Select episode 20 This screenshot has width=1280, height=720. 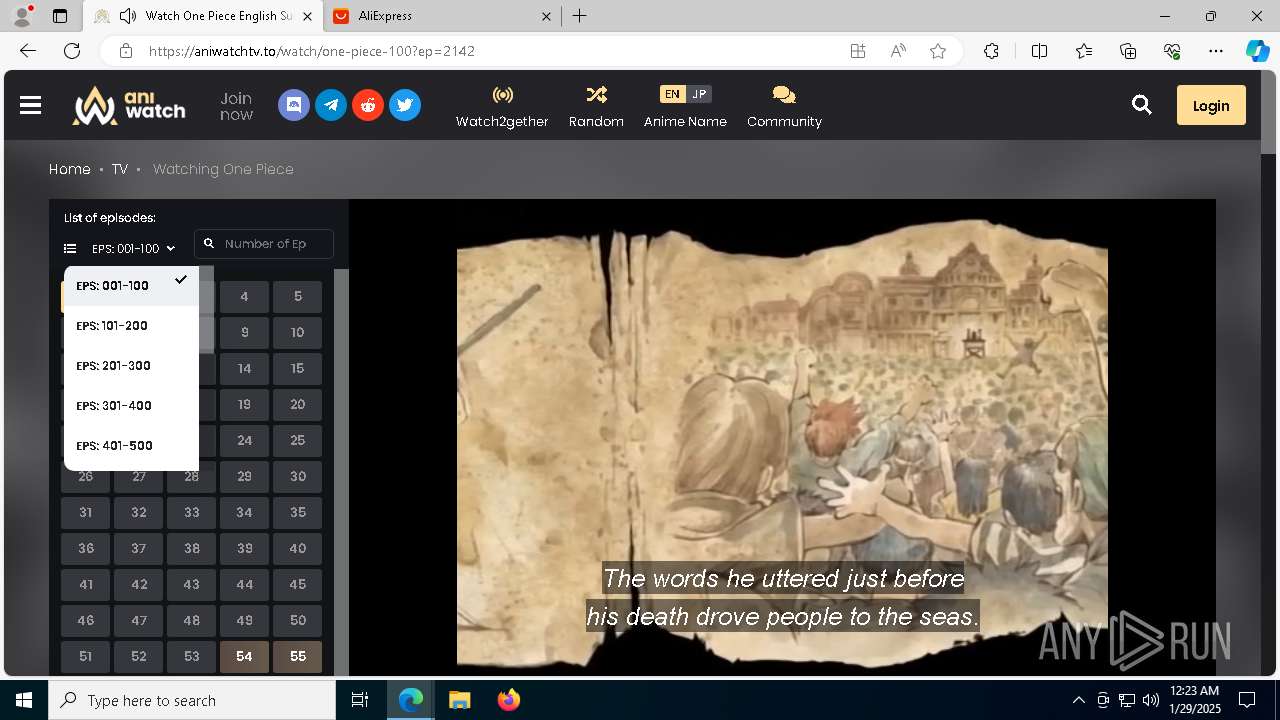point(297,404)
